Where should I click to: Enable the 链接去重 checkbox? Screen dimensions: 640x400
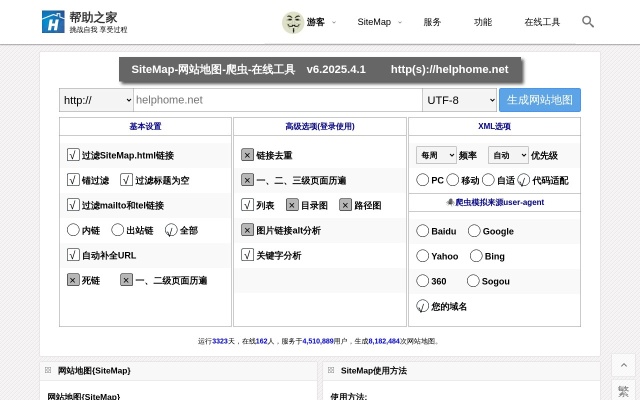pos(247,155)
